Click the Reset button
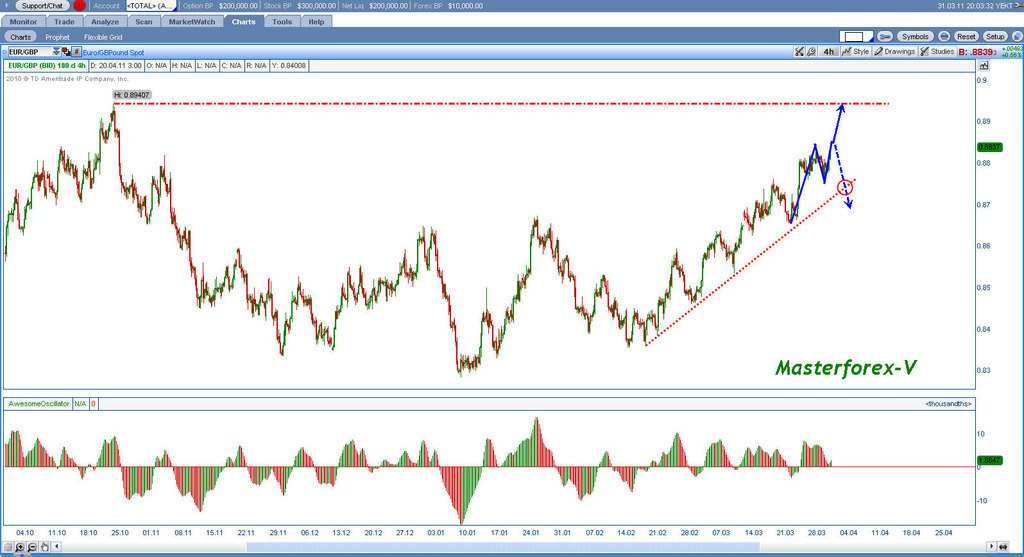 pos(966,37)
